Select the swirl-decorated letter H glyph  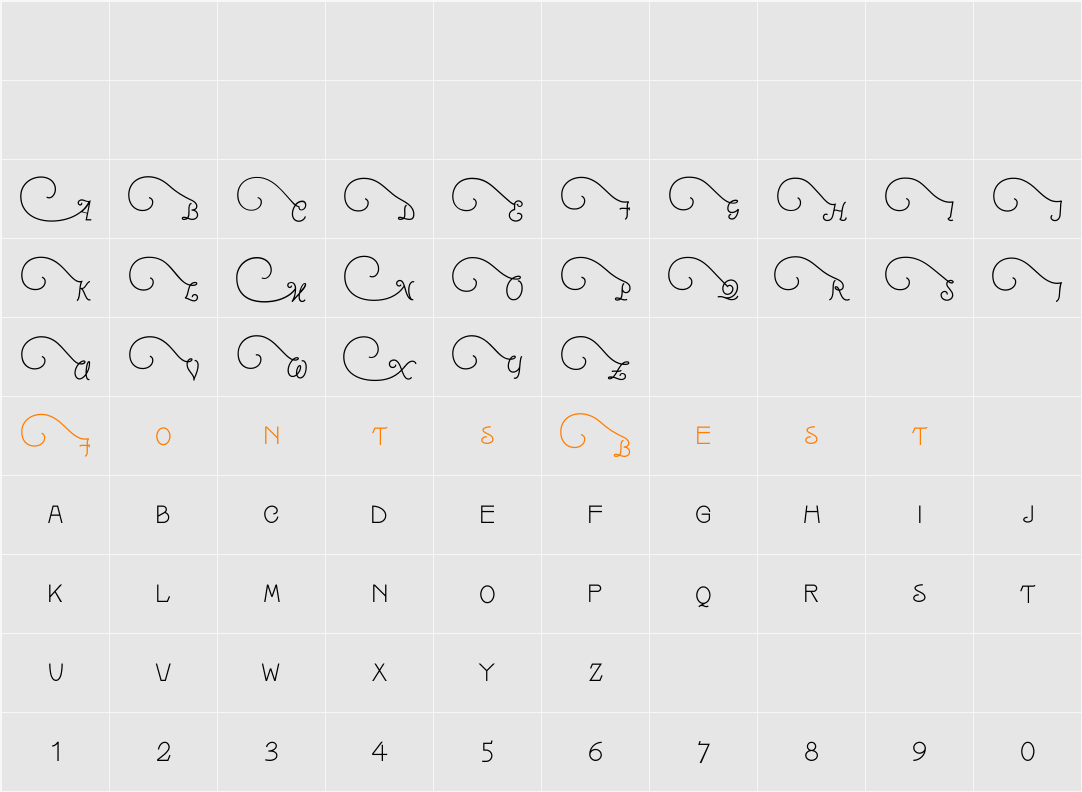tap(812, 199)
